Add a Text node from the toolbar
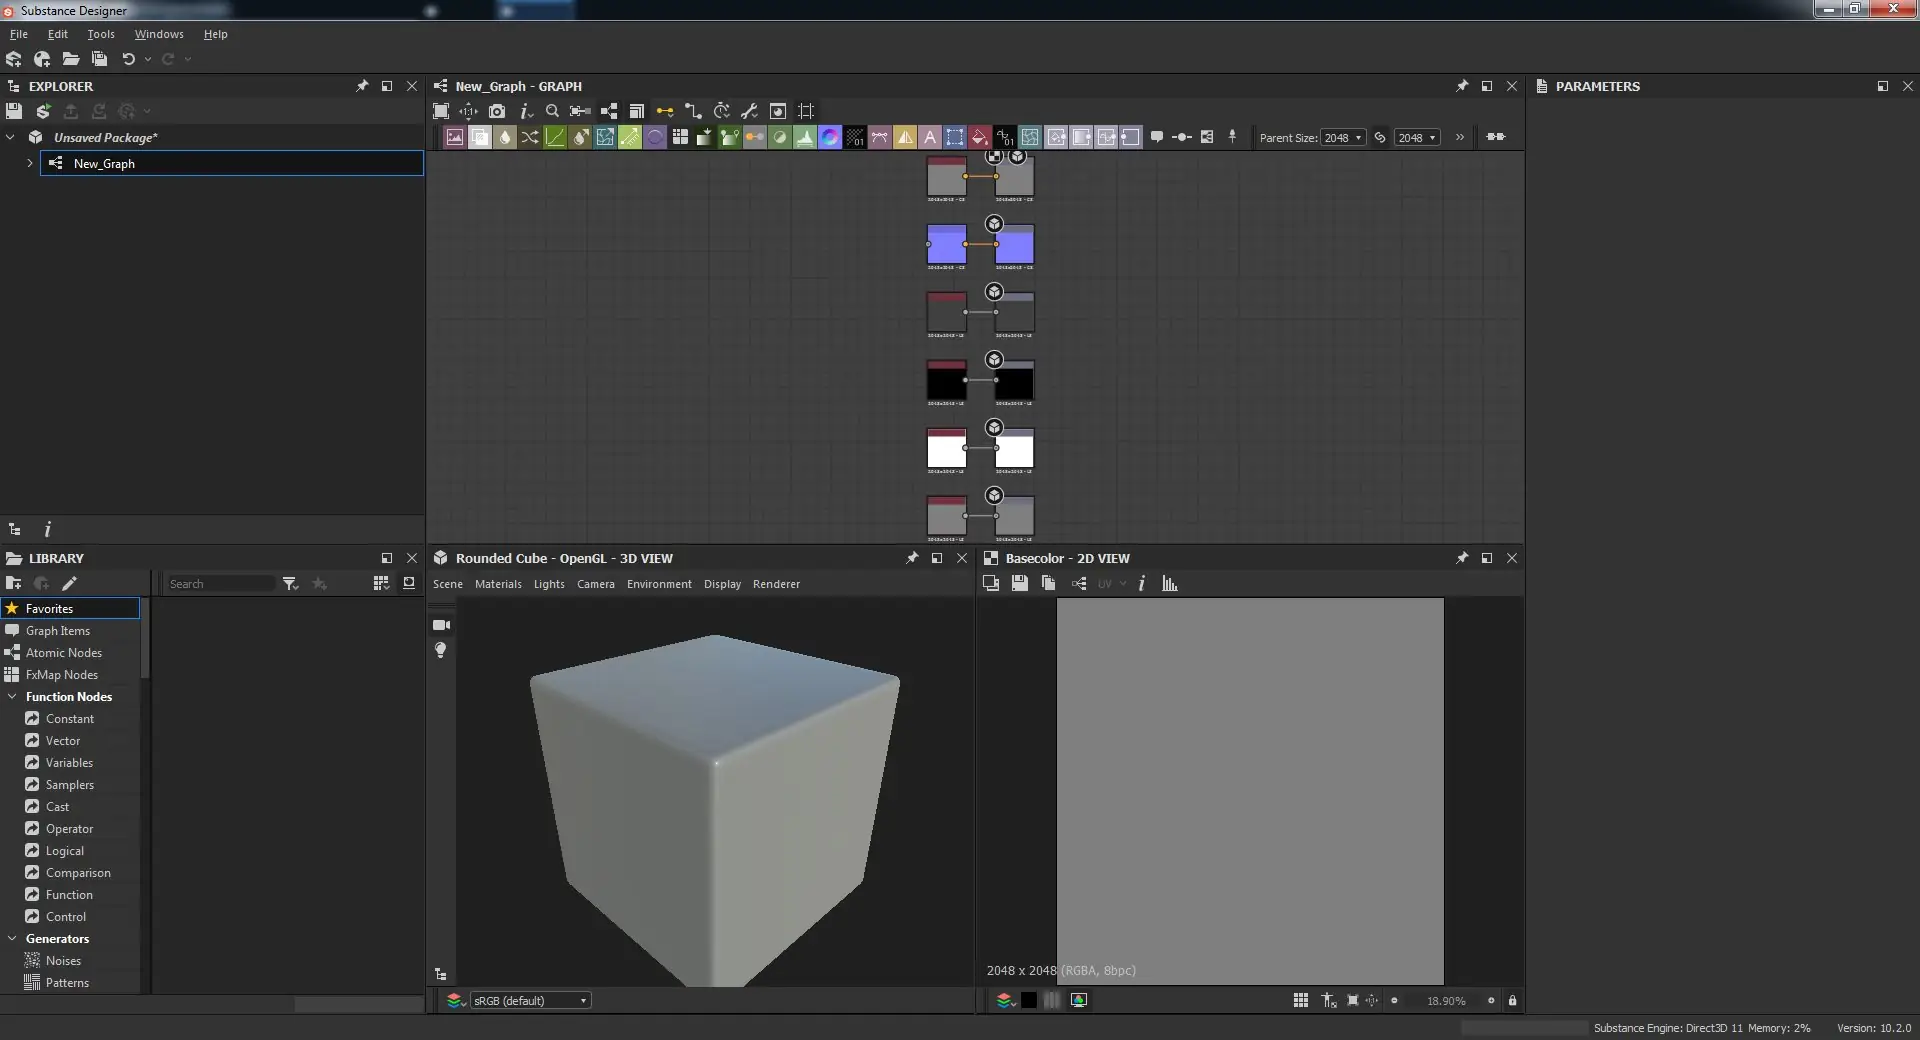 coord(930,138)
